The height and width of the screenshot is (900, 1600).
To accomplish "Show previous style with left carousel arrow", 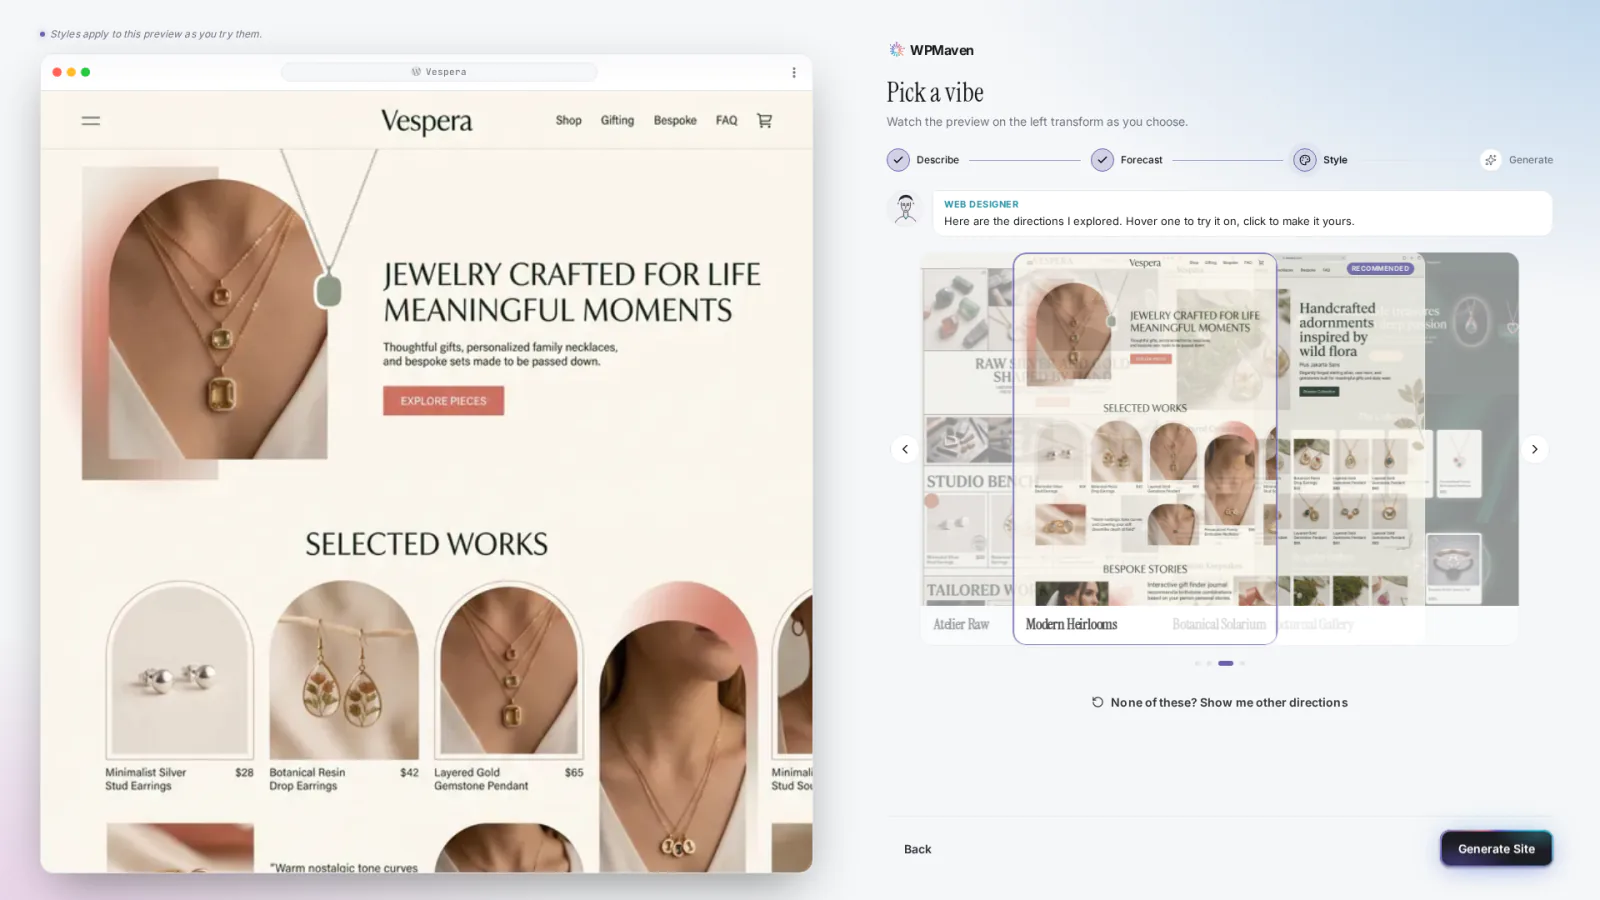I will [x=905, y=449].
